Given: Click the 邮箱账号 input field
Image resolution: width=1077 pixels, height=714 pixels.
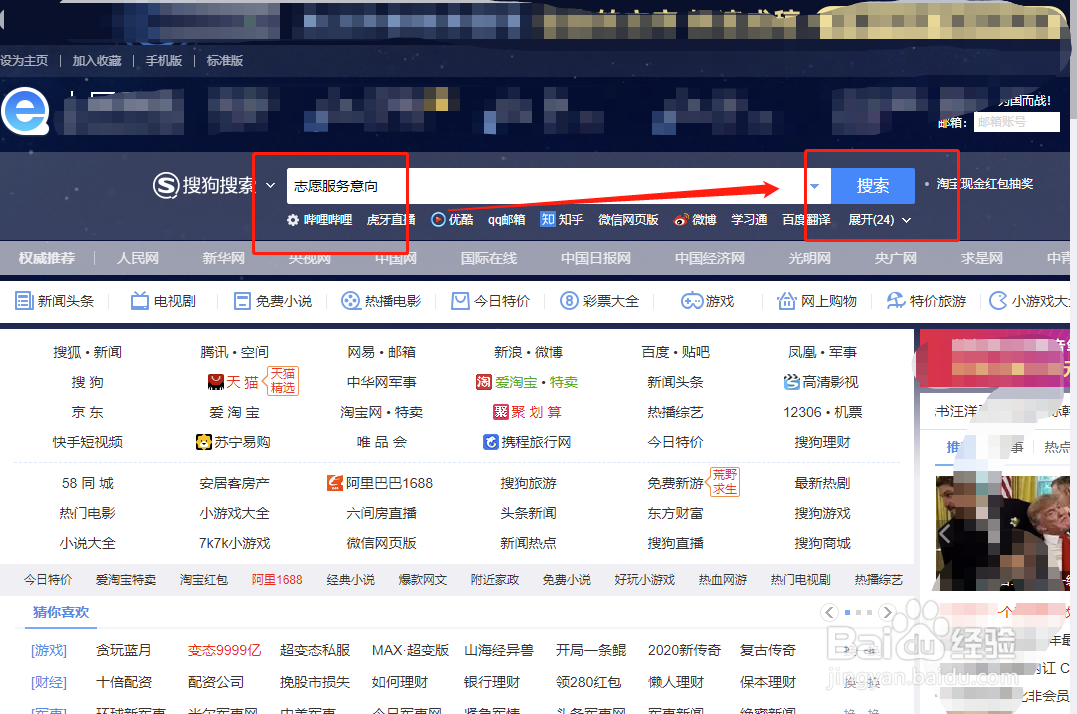Looking at the screenshot, I should [x=1017, y=122].
